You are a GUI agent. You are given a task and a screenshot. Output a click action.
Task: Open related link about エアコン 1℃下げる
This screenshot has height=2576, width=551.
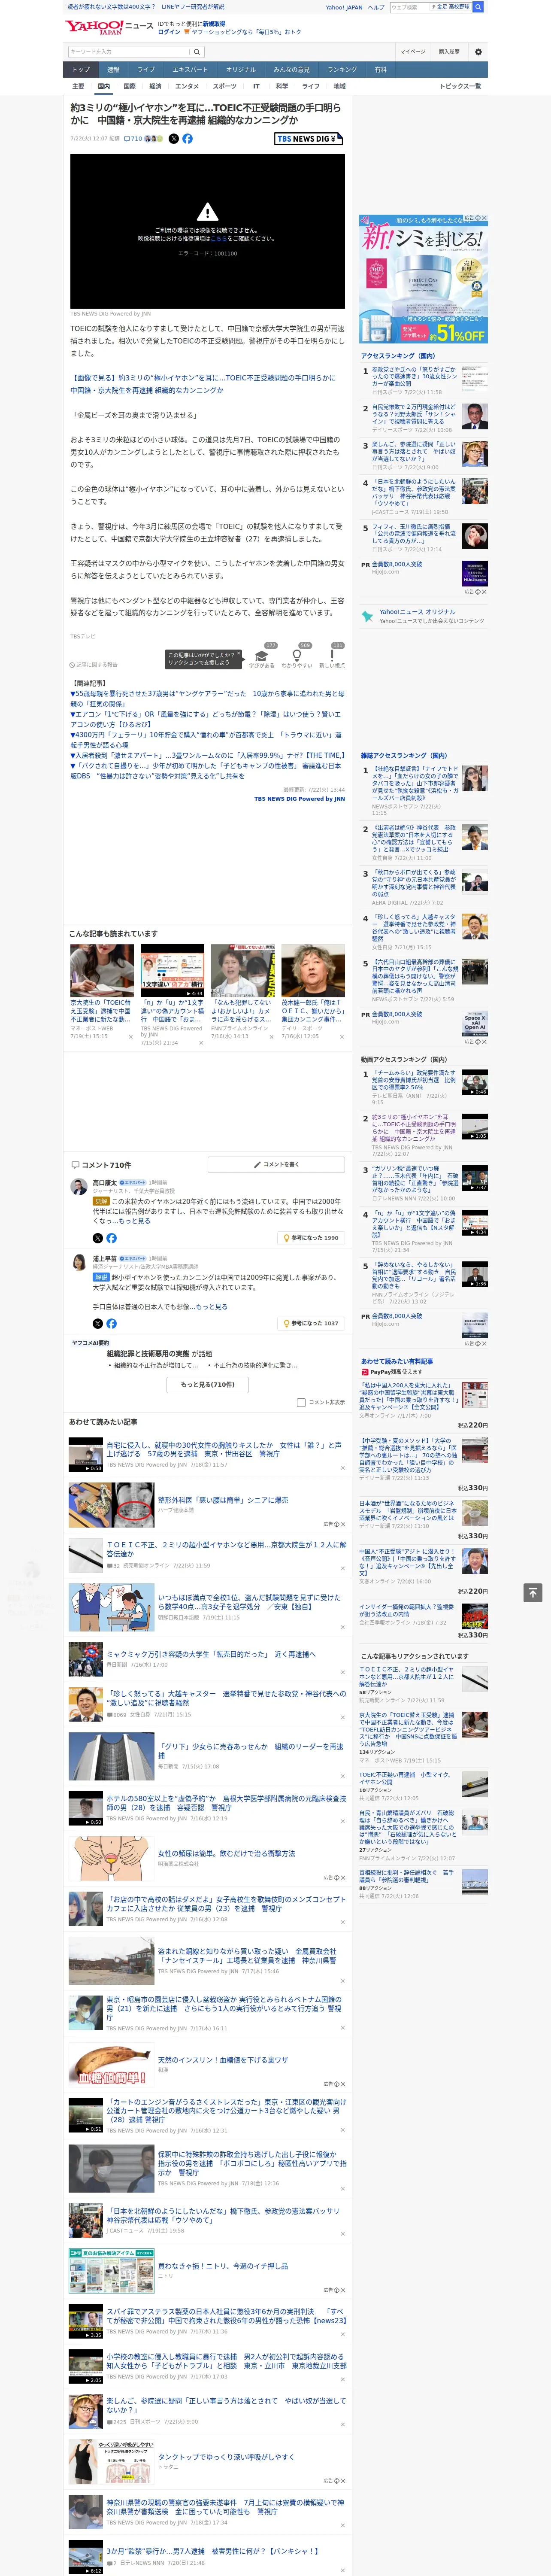pos(205,719)
